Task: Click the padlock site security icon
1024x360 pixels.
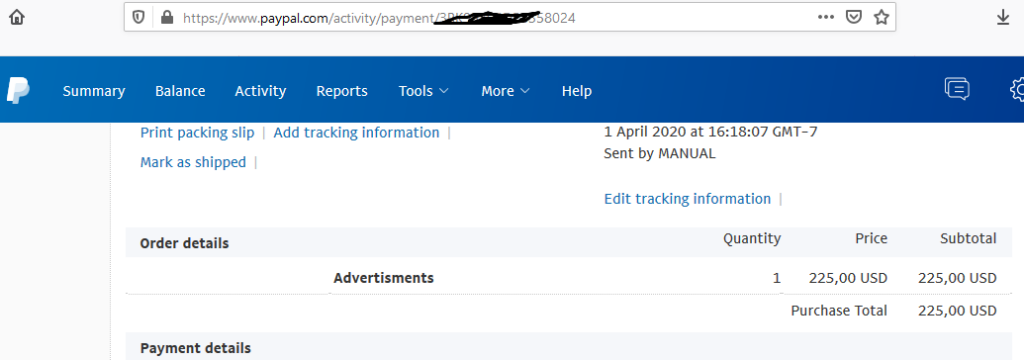Action: [167, 18]
